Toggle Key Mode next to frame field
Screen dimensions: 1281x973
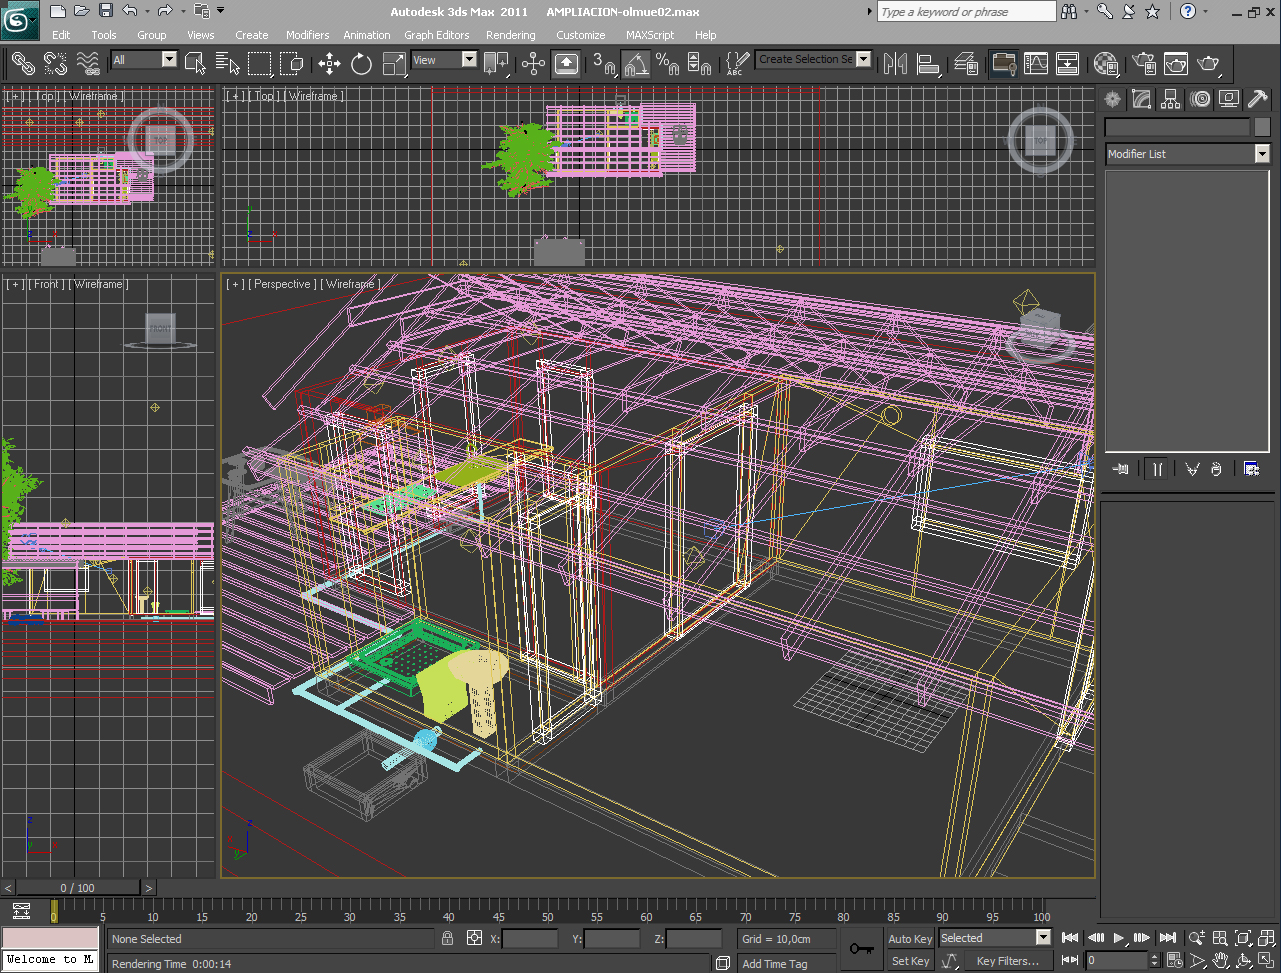(1069, 960)
